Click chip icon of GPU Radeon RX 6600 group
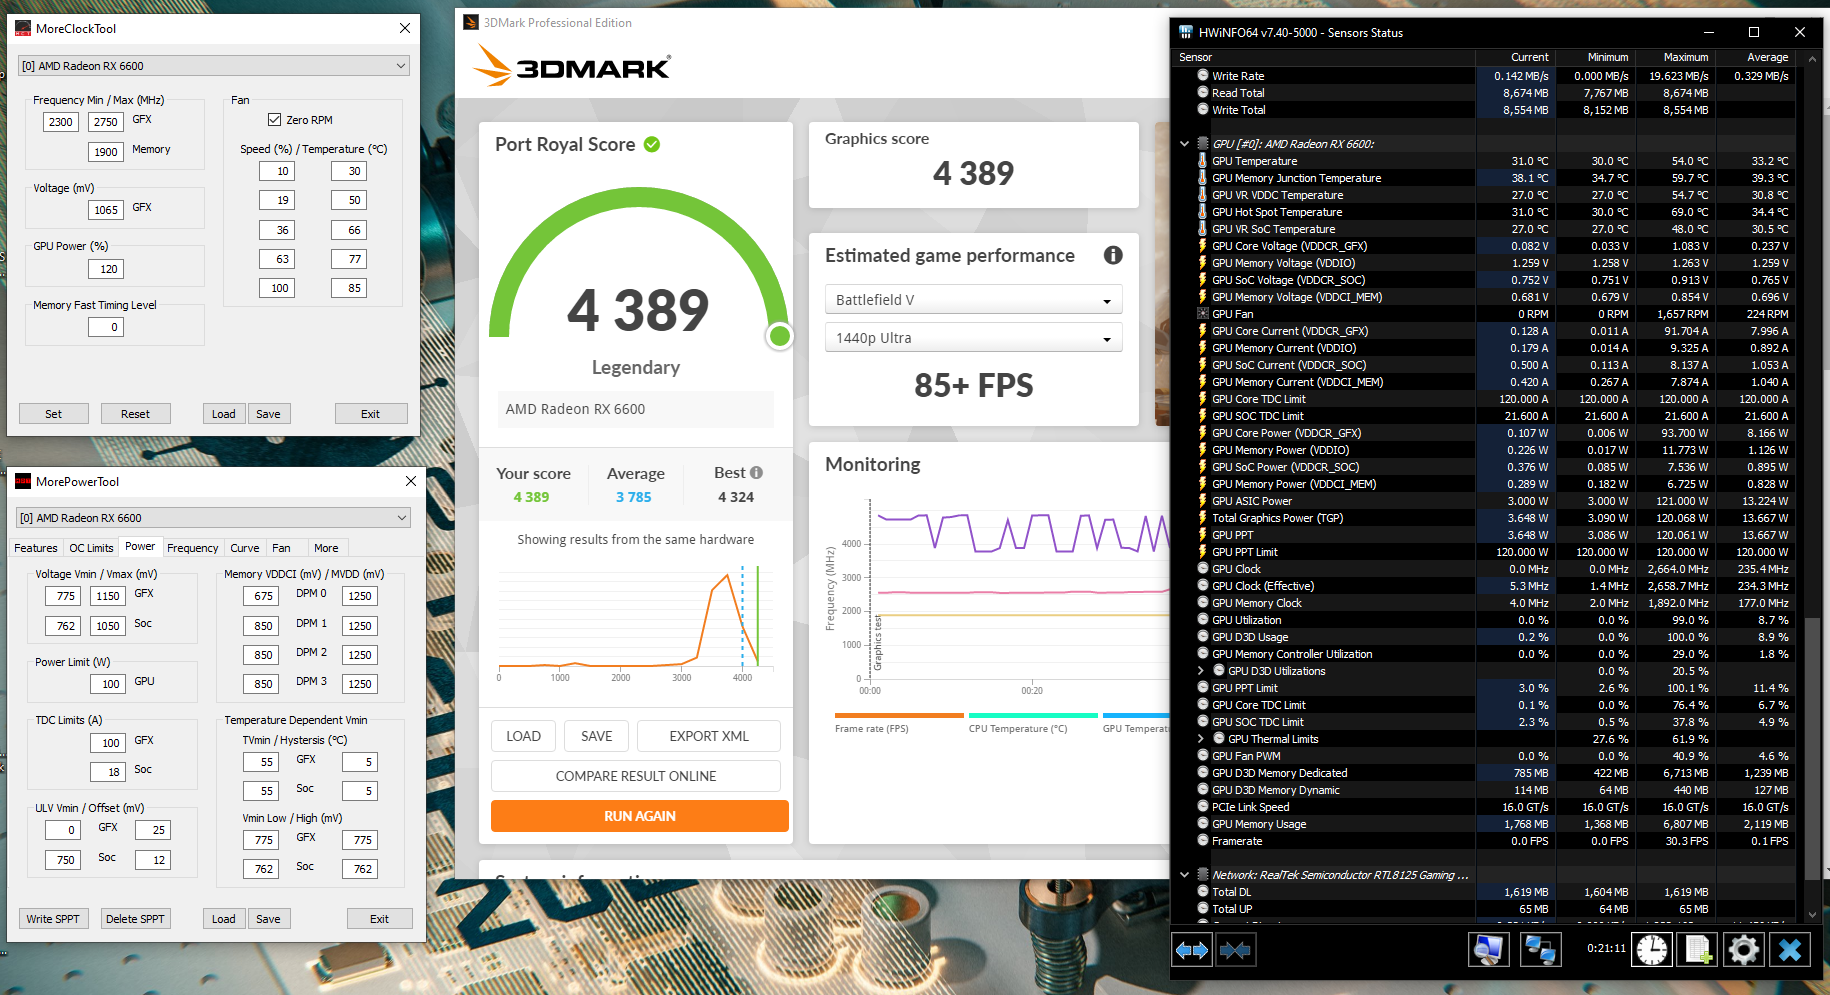This screenshot has width=1830, height=995. tap(1203, 144)
